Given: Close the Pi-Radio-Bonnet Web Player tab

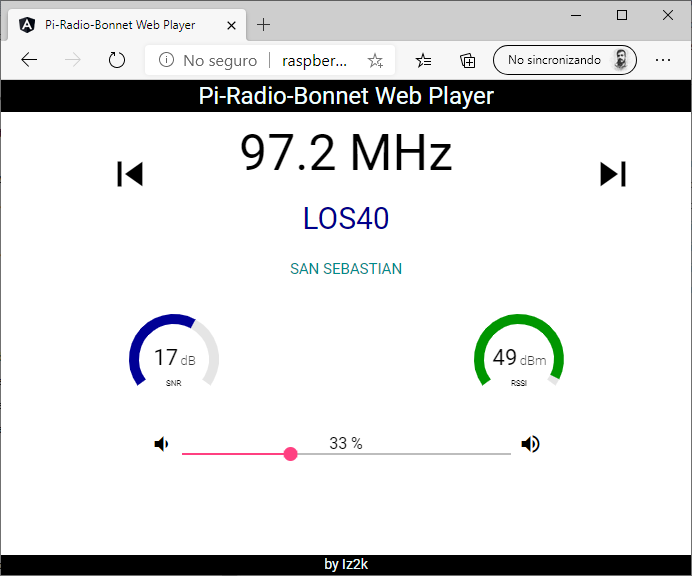Looking at the screenshot, I should pos(231,26).
